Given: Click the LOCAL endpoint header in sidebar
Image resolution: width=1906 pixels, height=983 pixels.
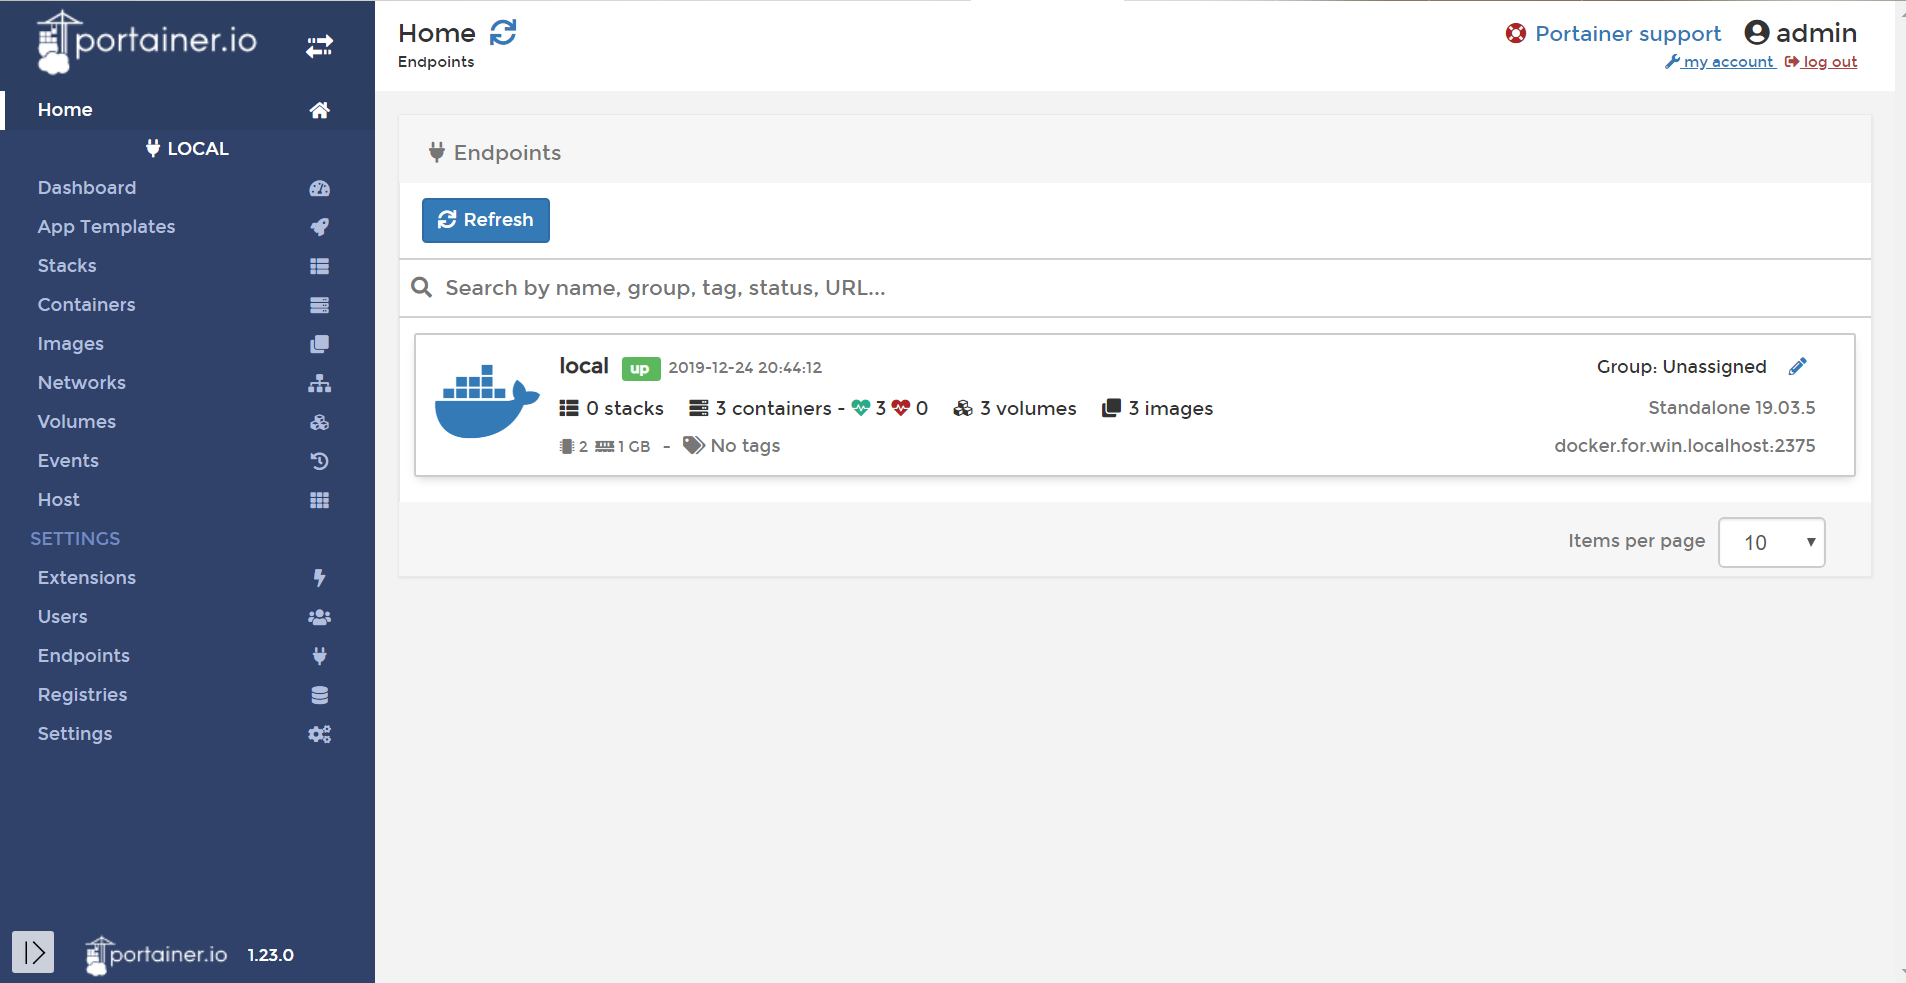Looking at the screenshot, I should coord(188,149).
